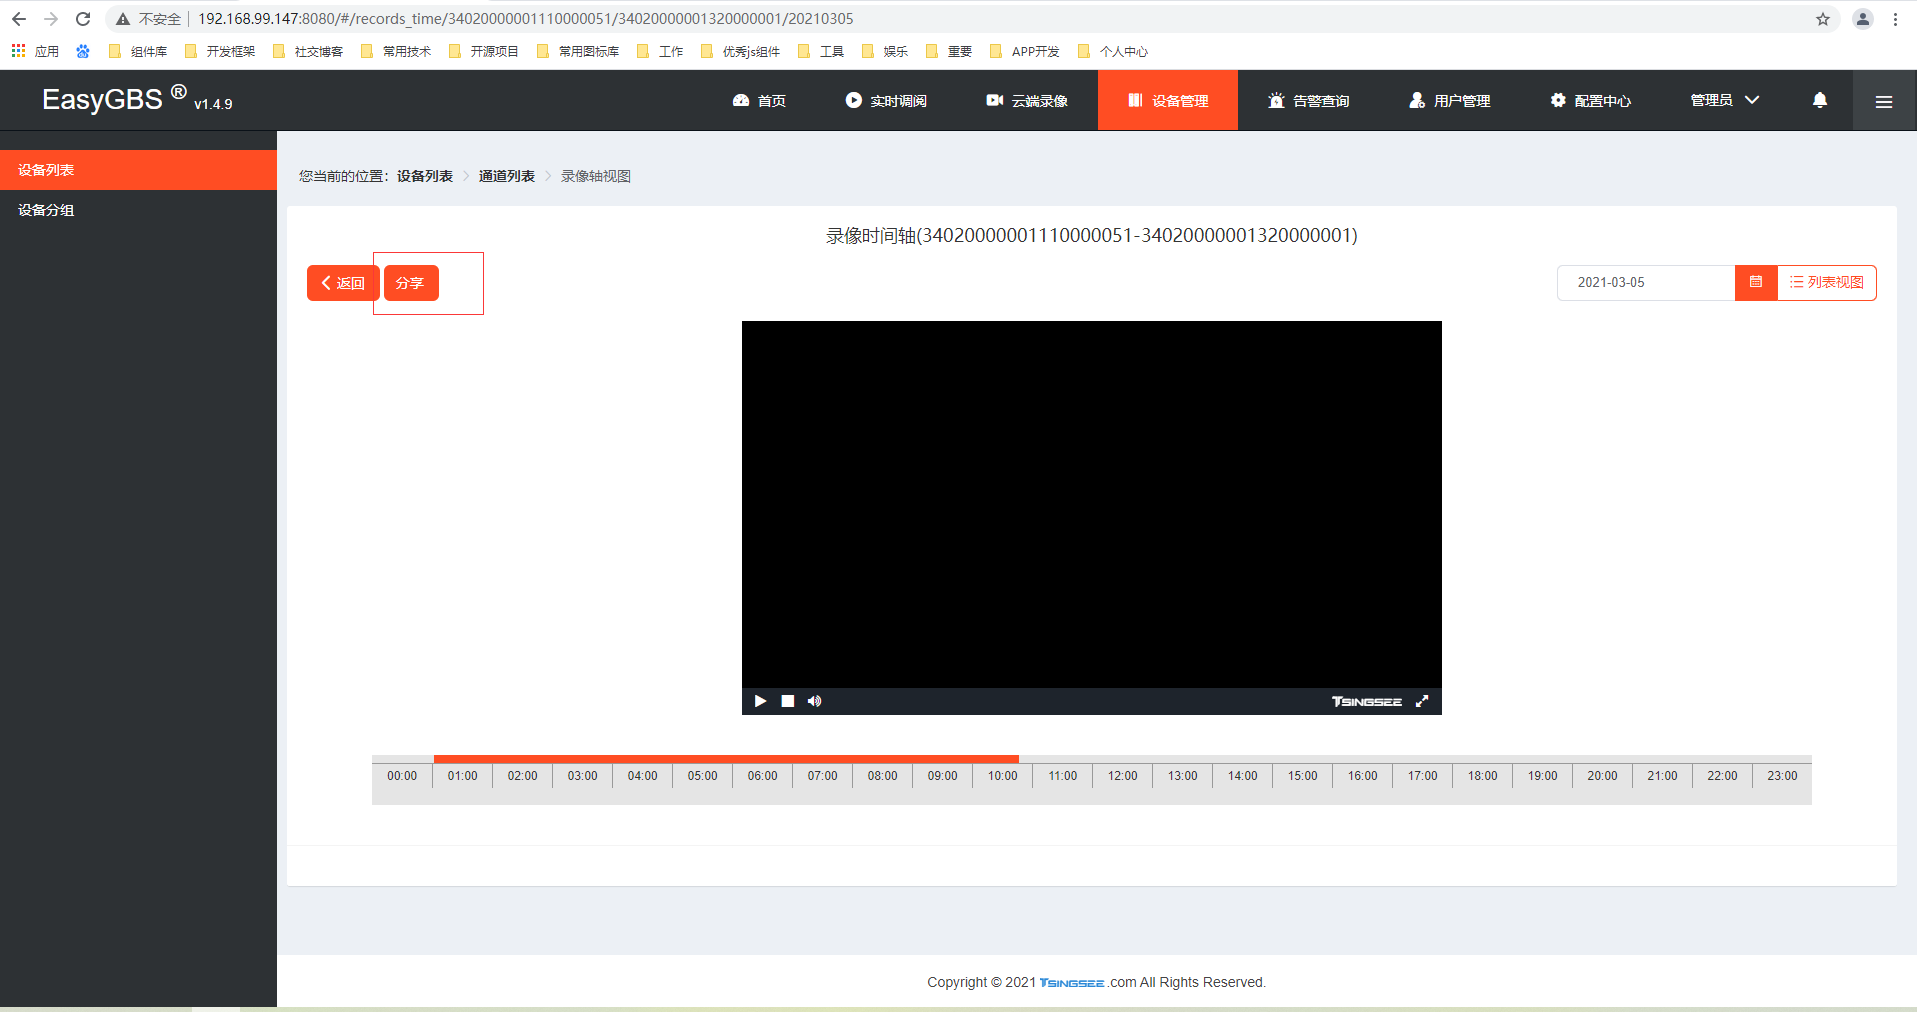Viewport: 1917px width, 1012px height.
Task: Click the browser address bar URL
Action: click(526, 19)
